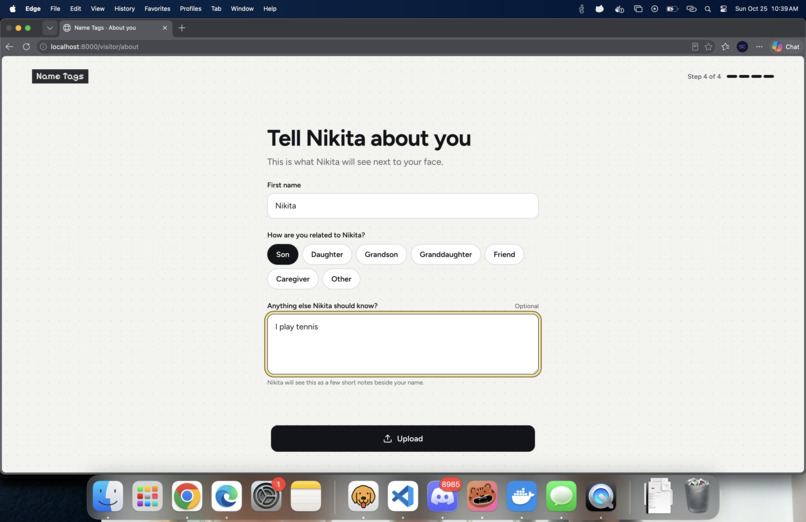Viewport: 806px width, 522px height.
Task: Click the date and time display
Action: [766, 9]
